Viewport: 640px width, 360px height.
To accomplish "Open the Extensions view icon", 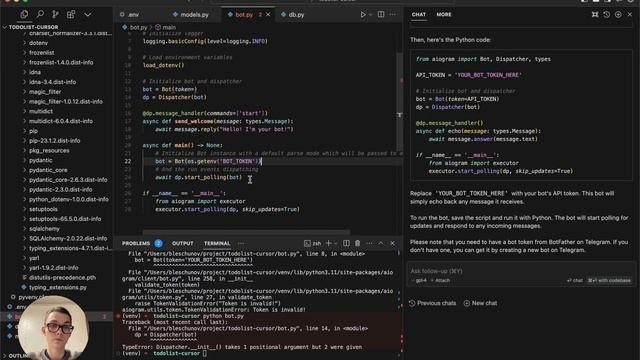I will tap(71, 15).
